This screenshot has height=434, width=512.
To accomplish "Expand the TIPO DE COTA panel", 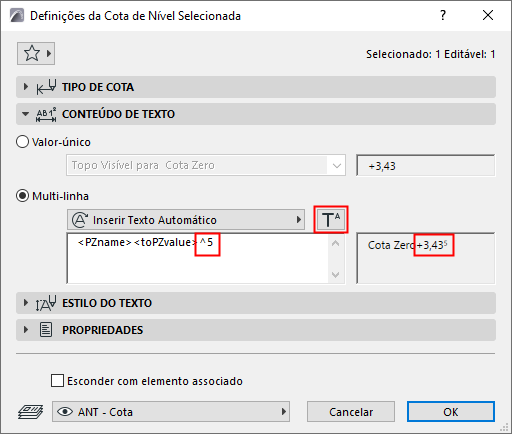I will point(26,87).
